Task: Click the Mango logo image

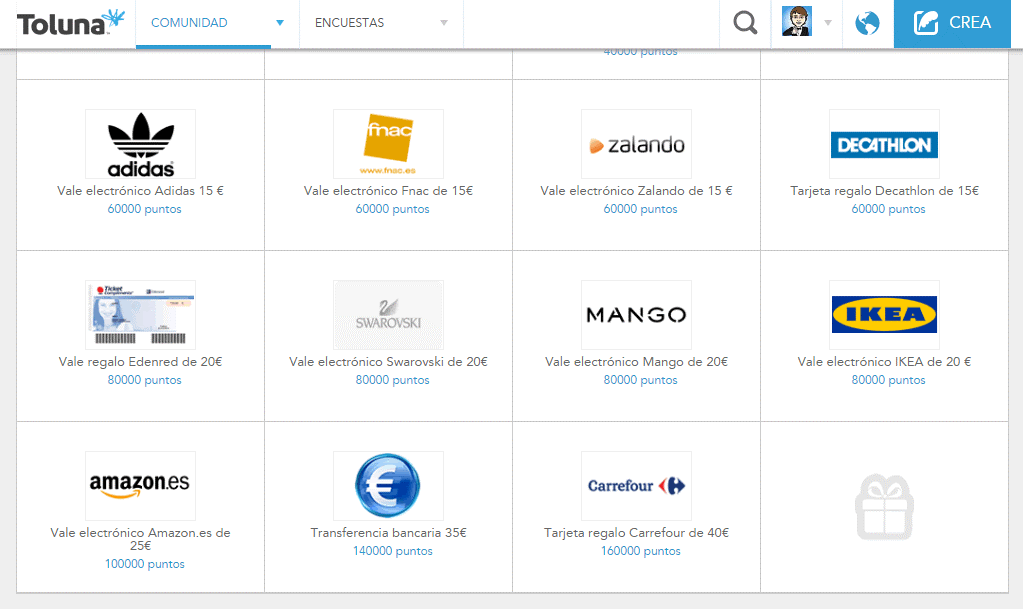Action: 636,315
